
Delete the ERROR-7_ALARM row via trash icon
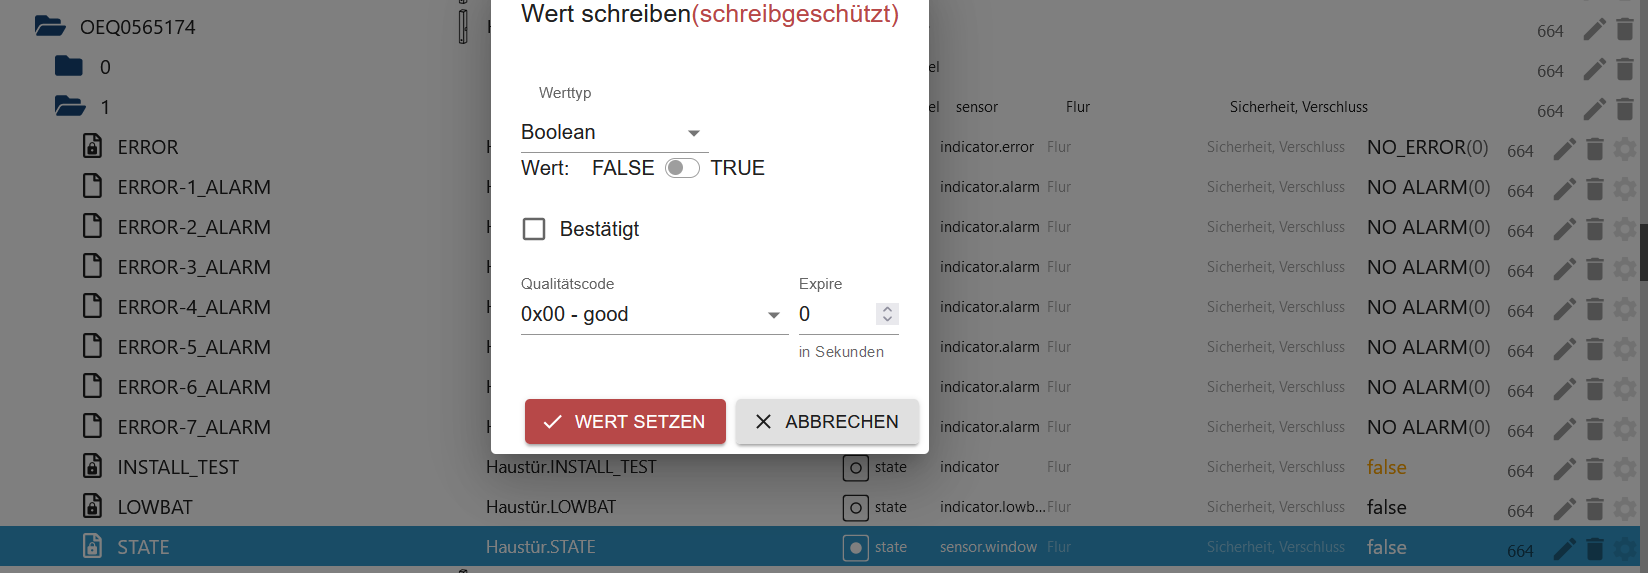[x=1595, y=429]
